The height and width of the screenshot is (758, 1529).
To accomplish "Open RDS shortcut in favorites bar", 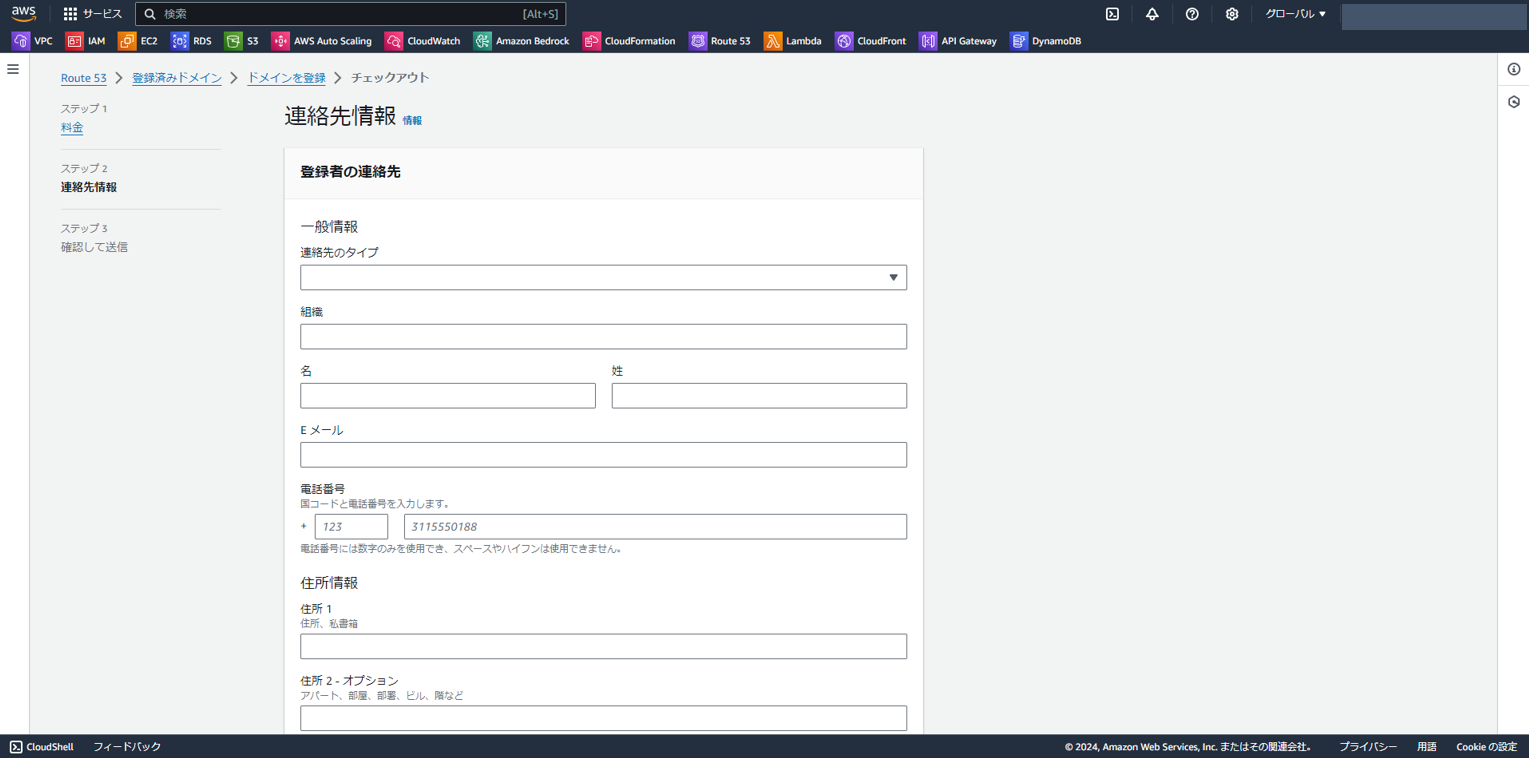I will [191, 41].
